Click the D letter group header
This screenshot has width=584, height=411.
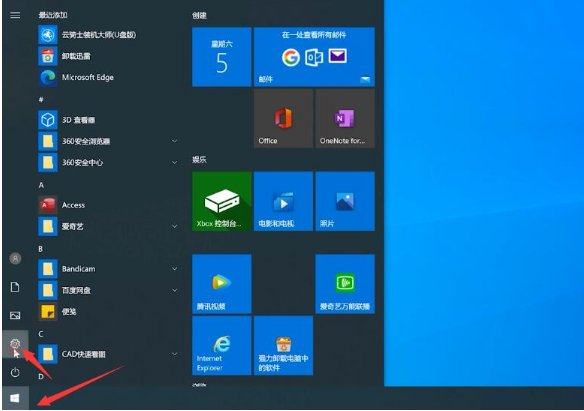41,376
